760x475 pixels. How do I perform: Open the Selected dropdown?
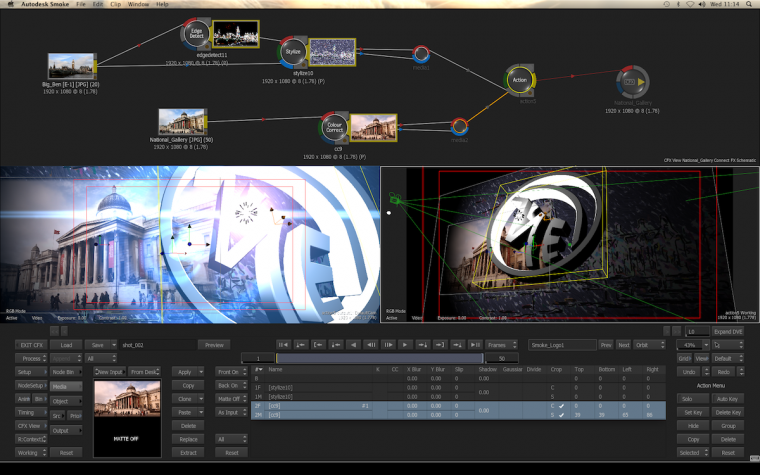693,453
